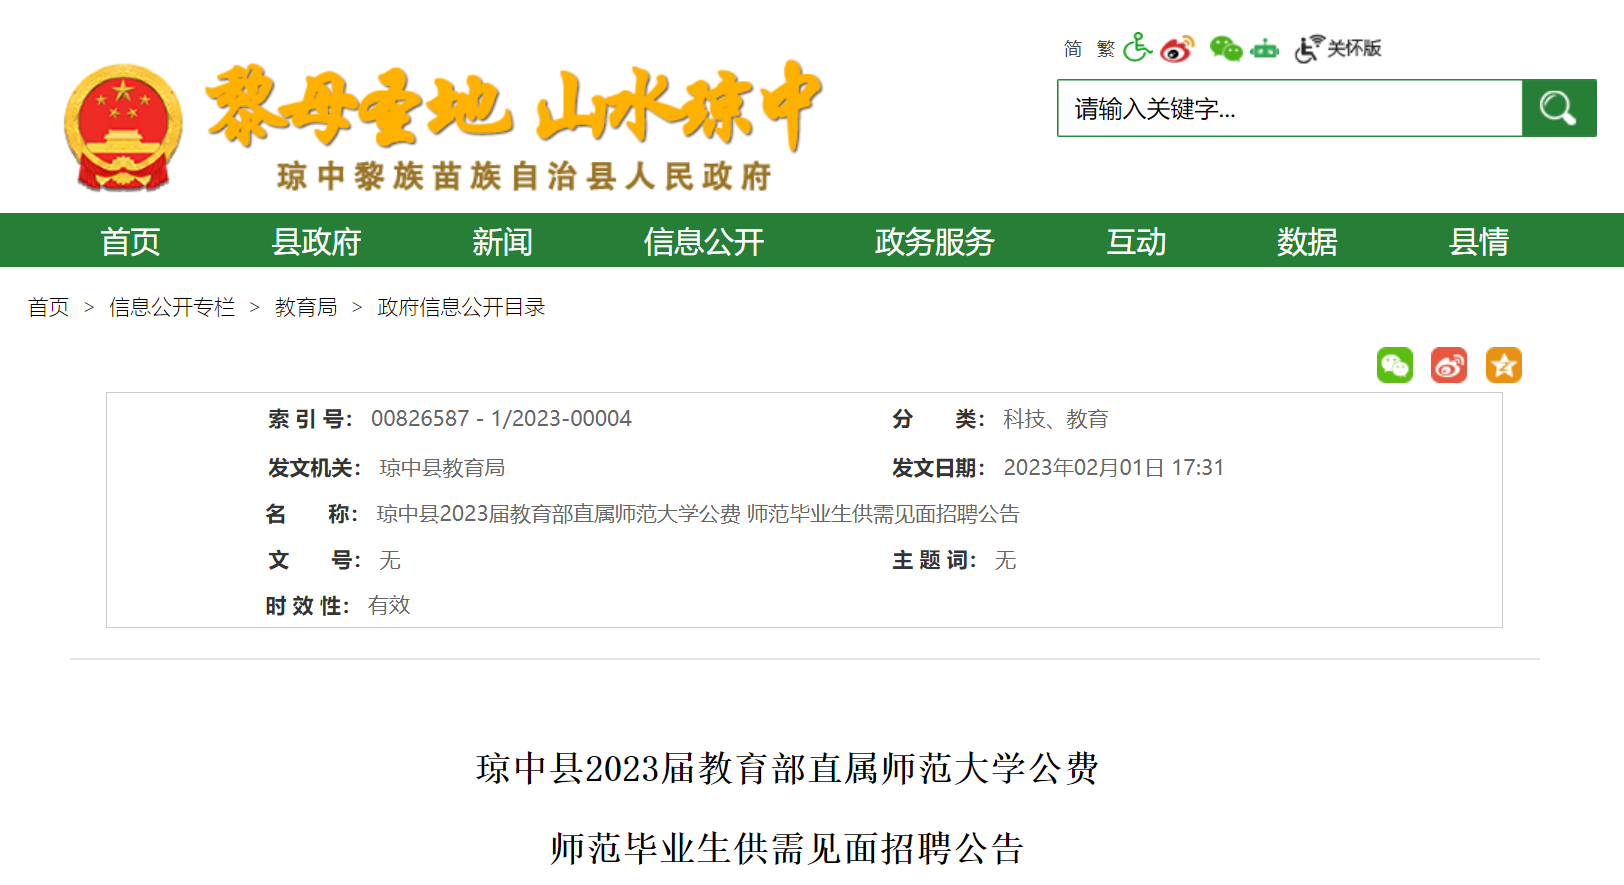
Task: Go to 信息公开专栏 in the breadcrumb
Action: tap(172, 307)
